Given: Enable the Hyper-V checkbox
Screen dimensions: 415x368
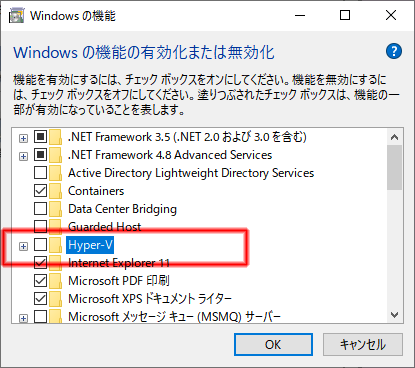Looking at the screenshot, I should point(40,245).
